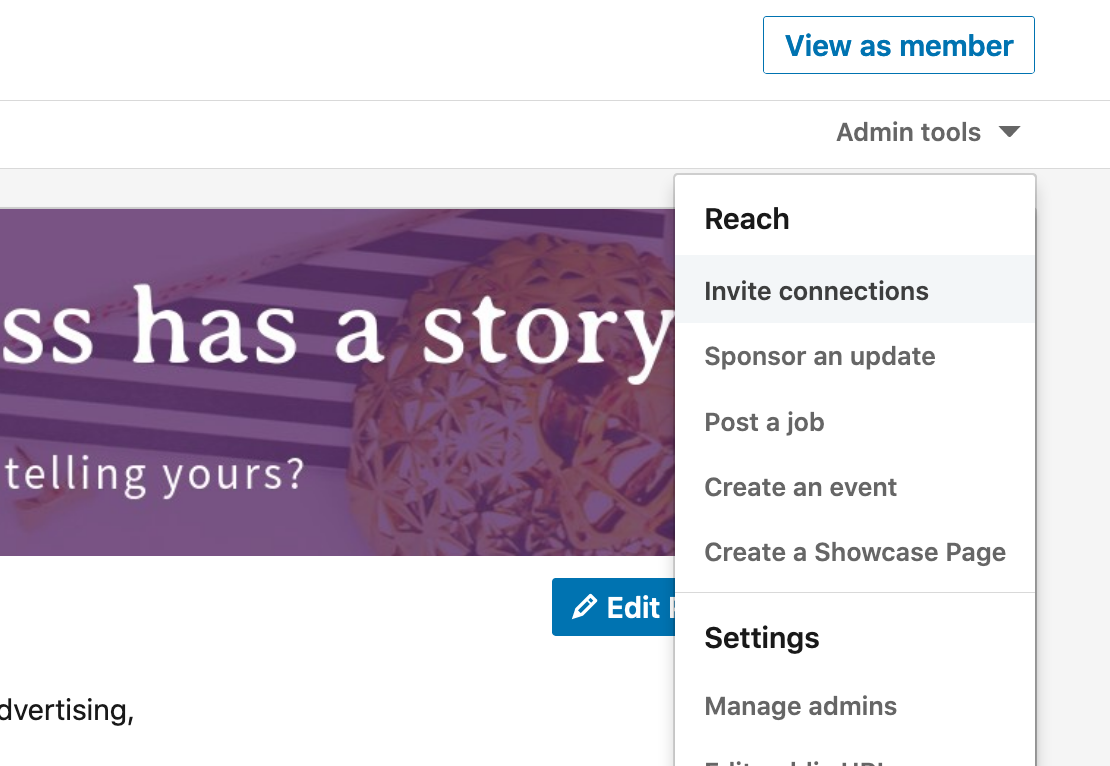Select Post a job menu item

click(764, 422)
